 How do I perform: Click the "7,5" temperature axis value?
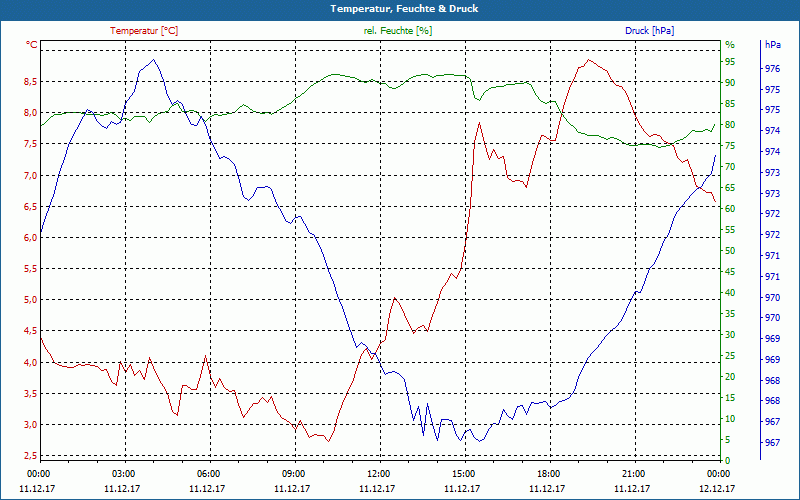tap(31, 144)
